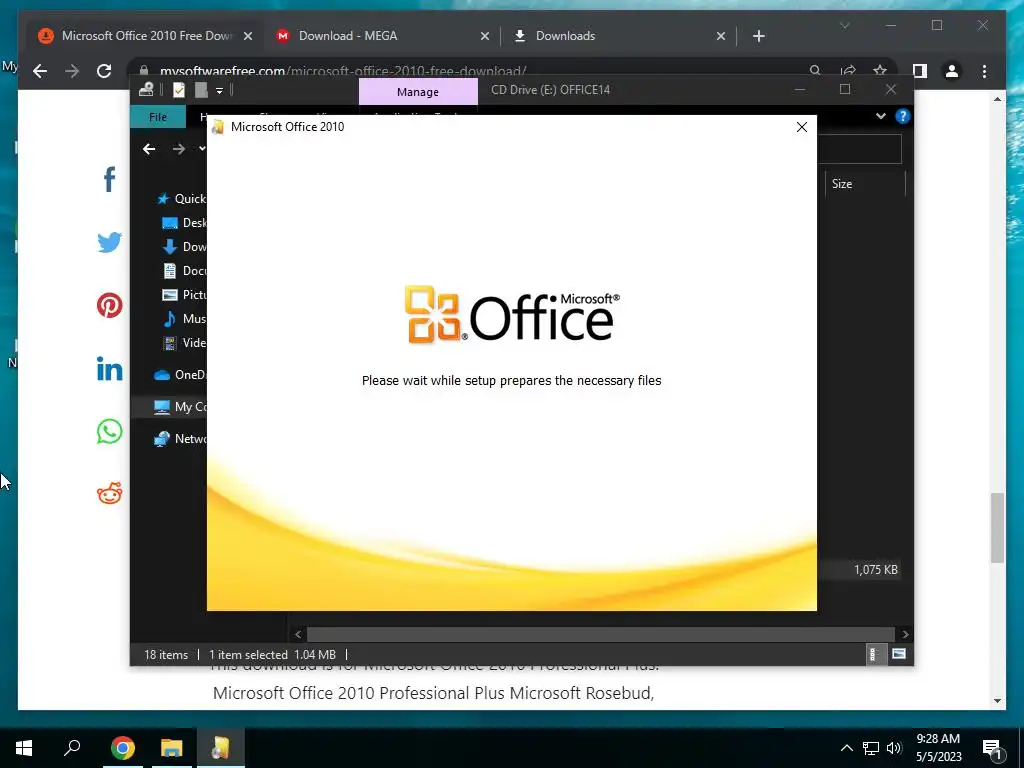Open Videos folder in navigation pane
The width and height of the screenshot is (1024, 768).
coord(184,343)
